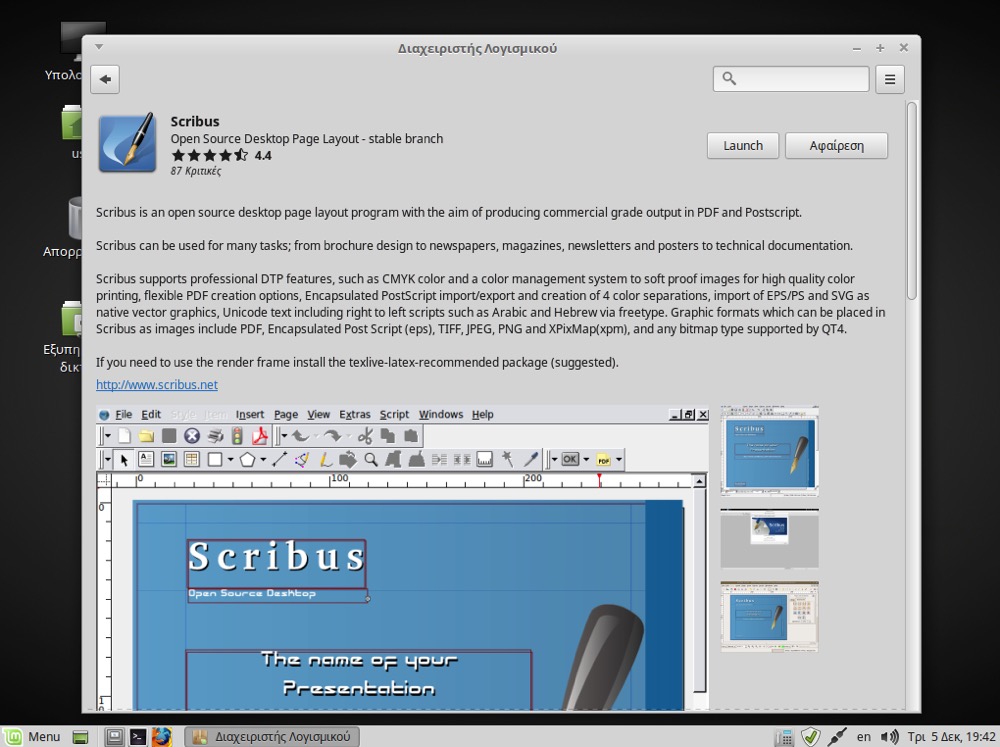Viewport: 1000px width, 747px height.
Task: Select the Trash icon on the desktop
Action: click(x=74, y=217)
